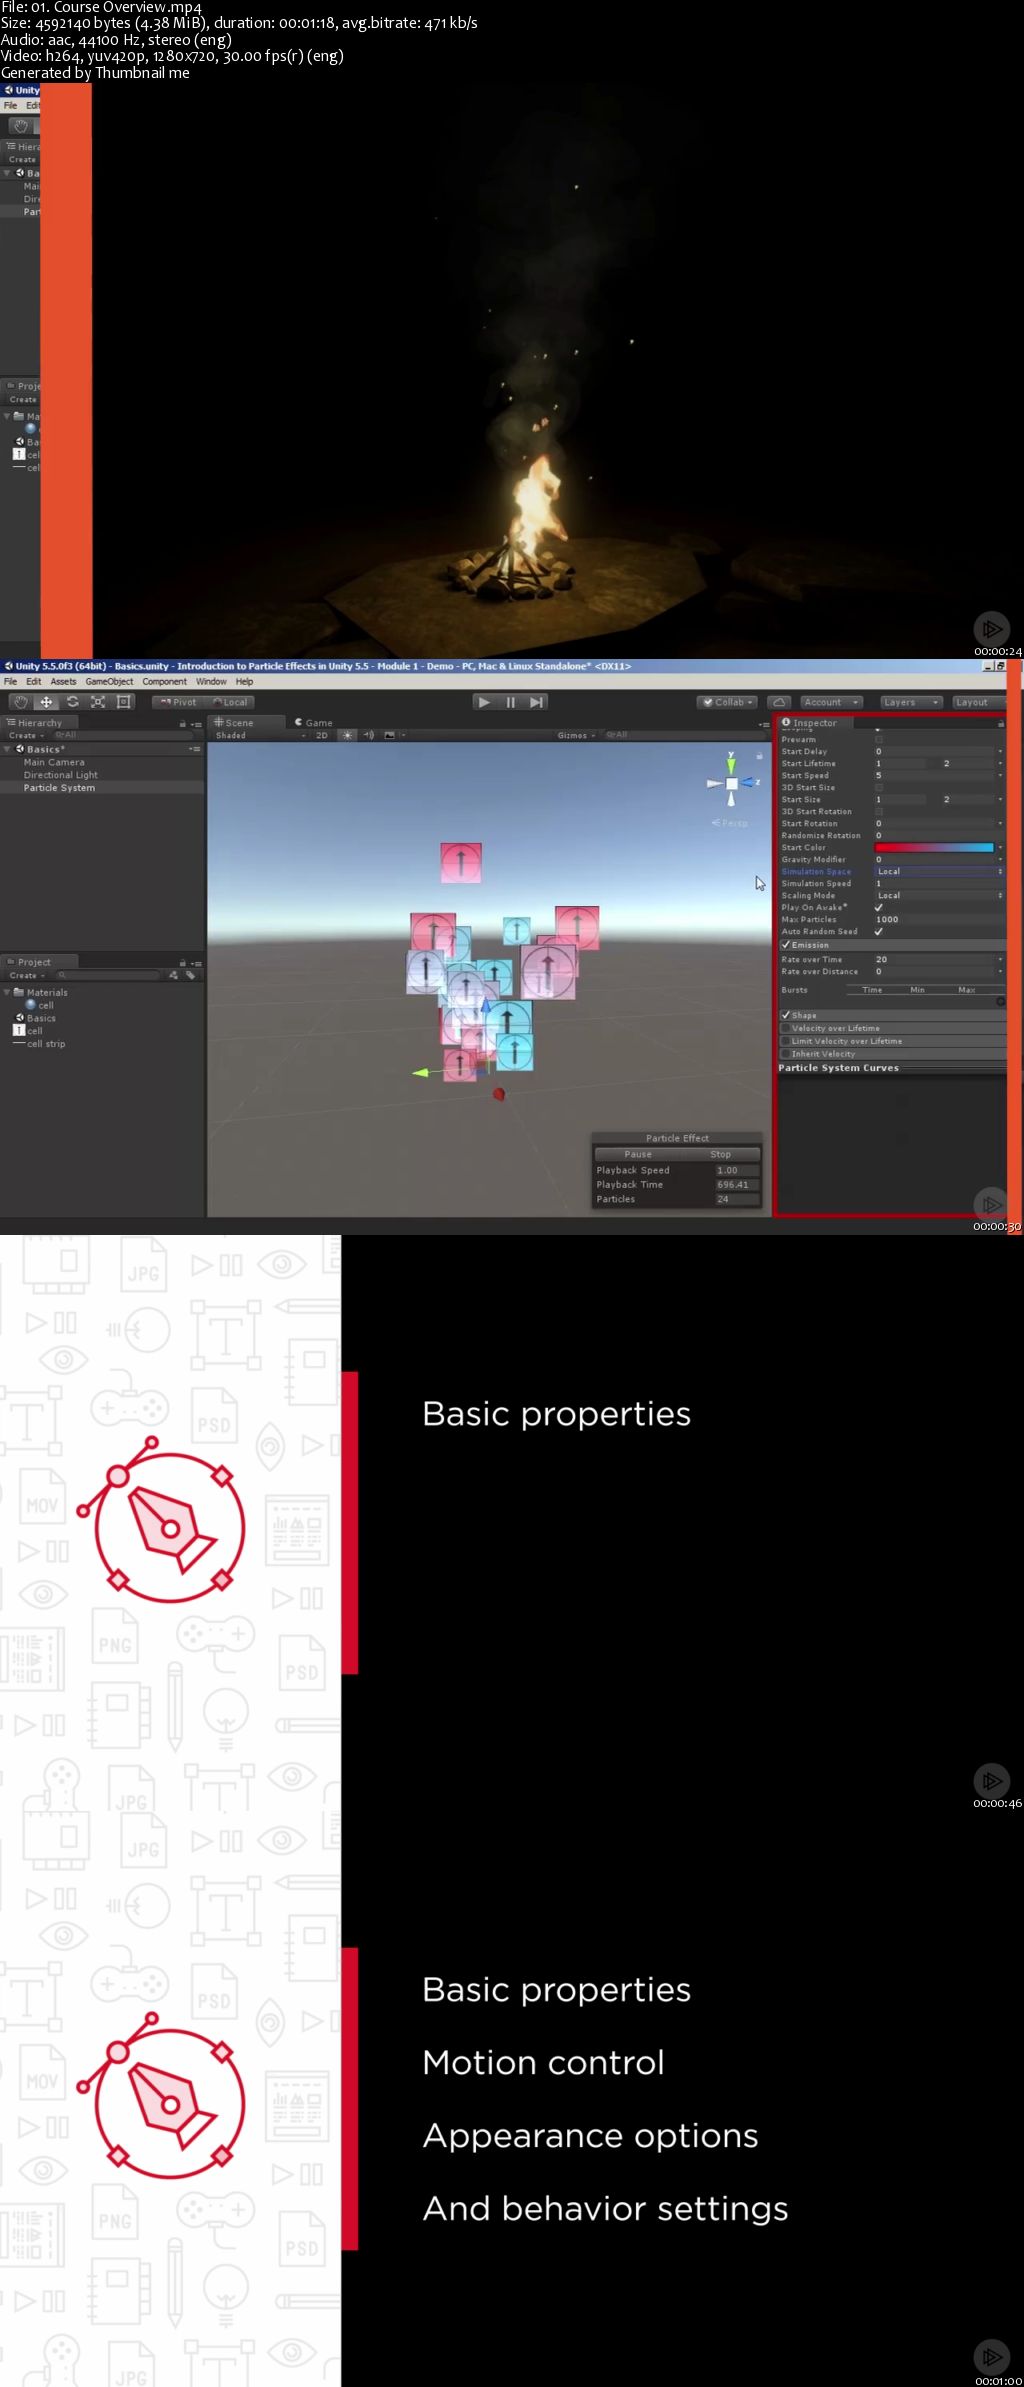Disable the Shape module checkbox

pyautogui.click(x=786, y=1015)
